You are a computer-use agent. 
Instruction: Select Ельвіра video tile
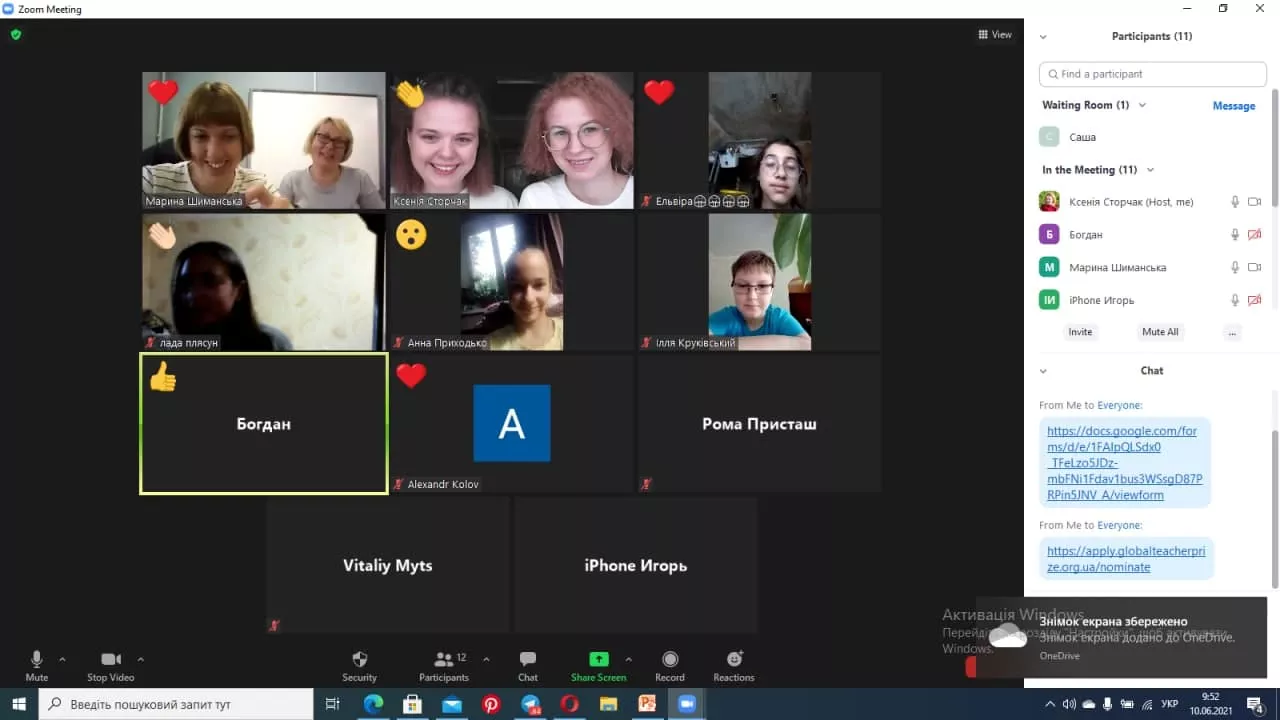pyautogui.click(x=759, y=140)
